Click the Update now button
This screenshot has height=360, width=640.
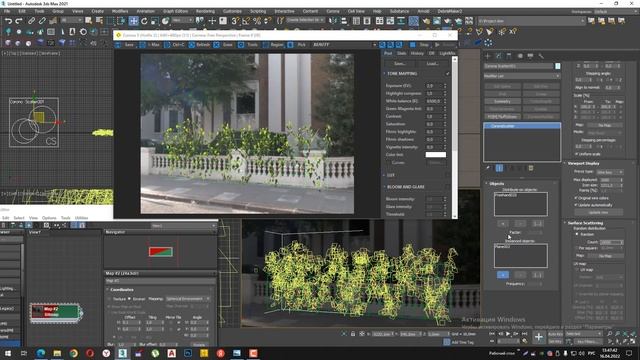598,212
